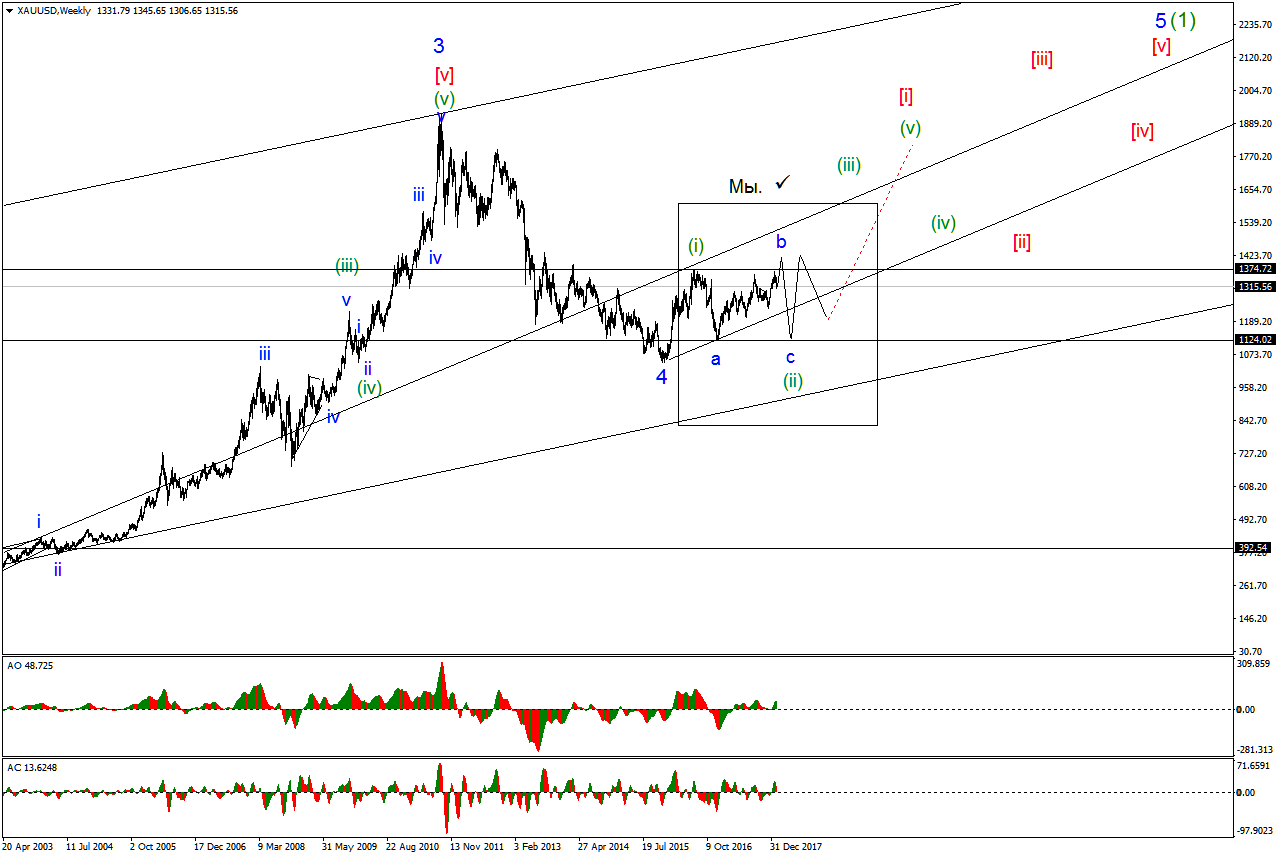The width and height of the screenshot is (1276, 858).
Task: Select the red [ii] wave label
Action: point(1021,241)
